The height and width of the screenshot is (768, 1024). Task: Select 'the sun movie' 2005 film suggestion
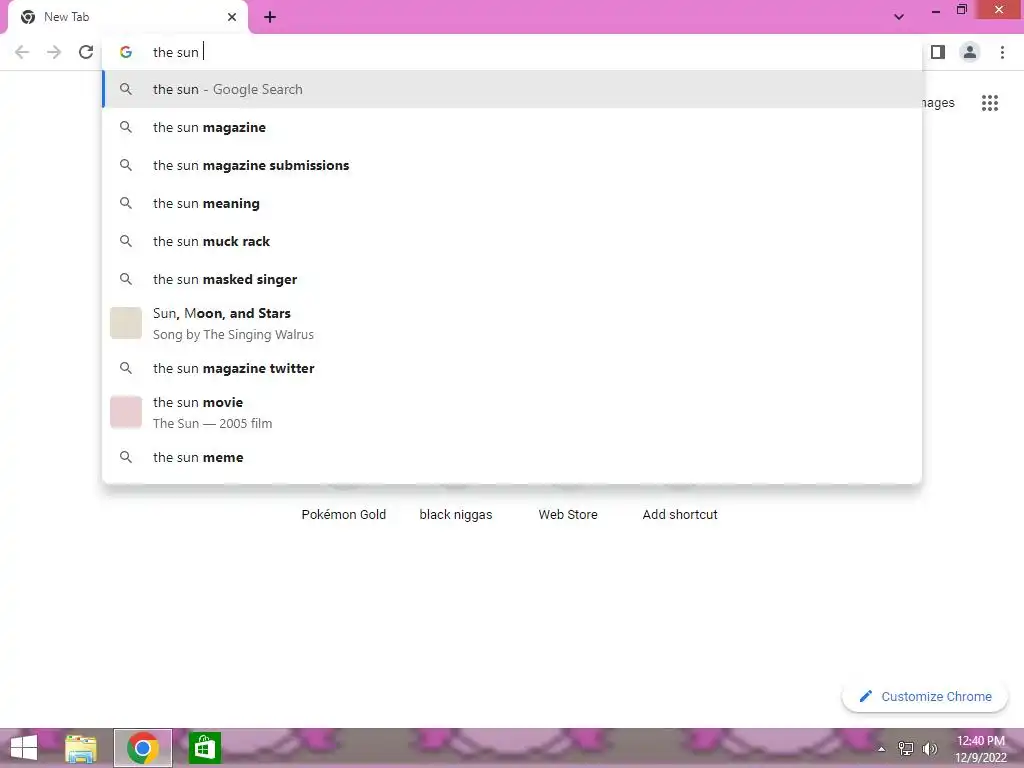(x=513, y=412)
